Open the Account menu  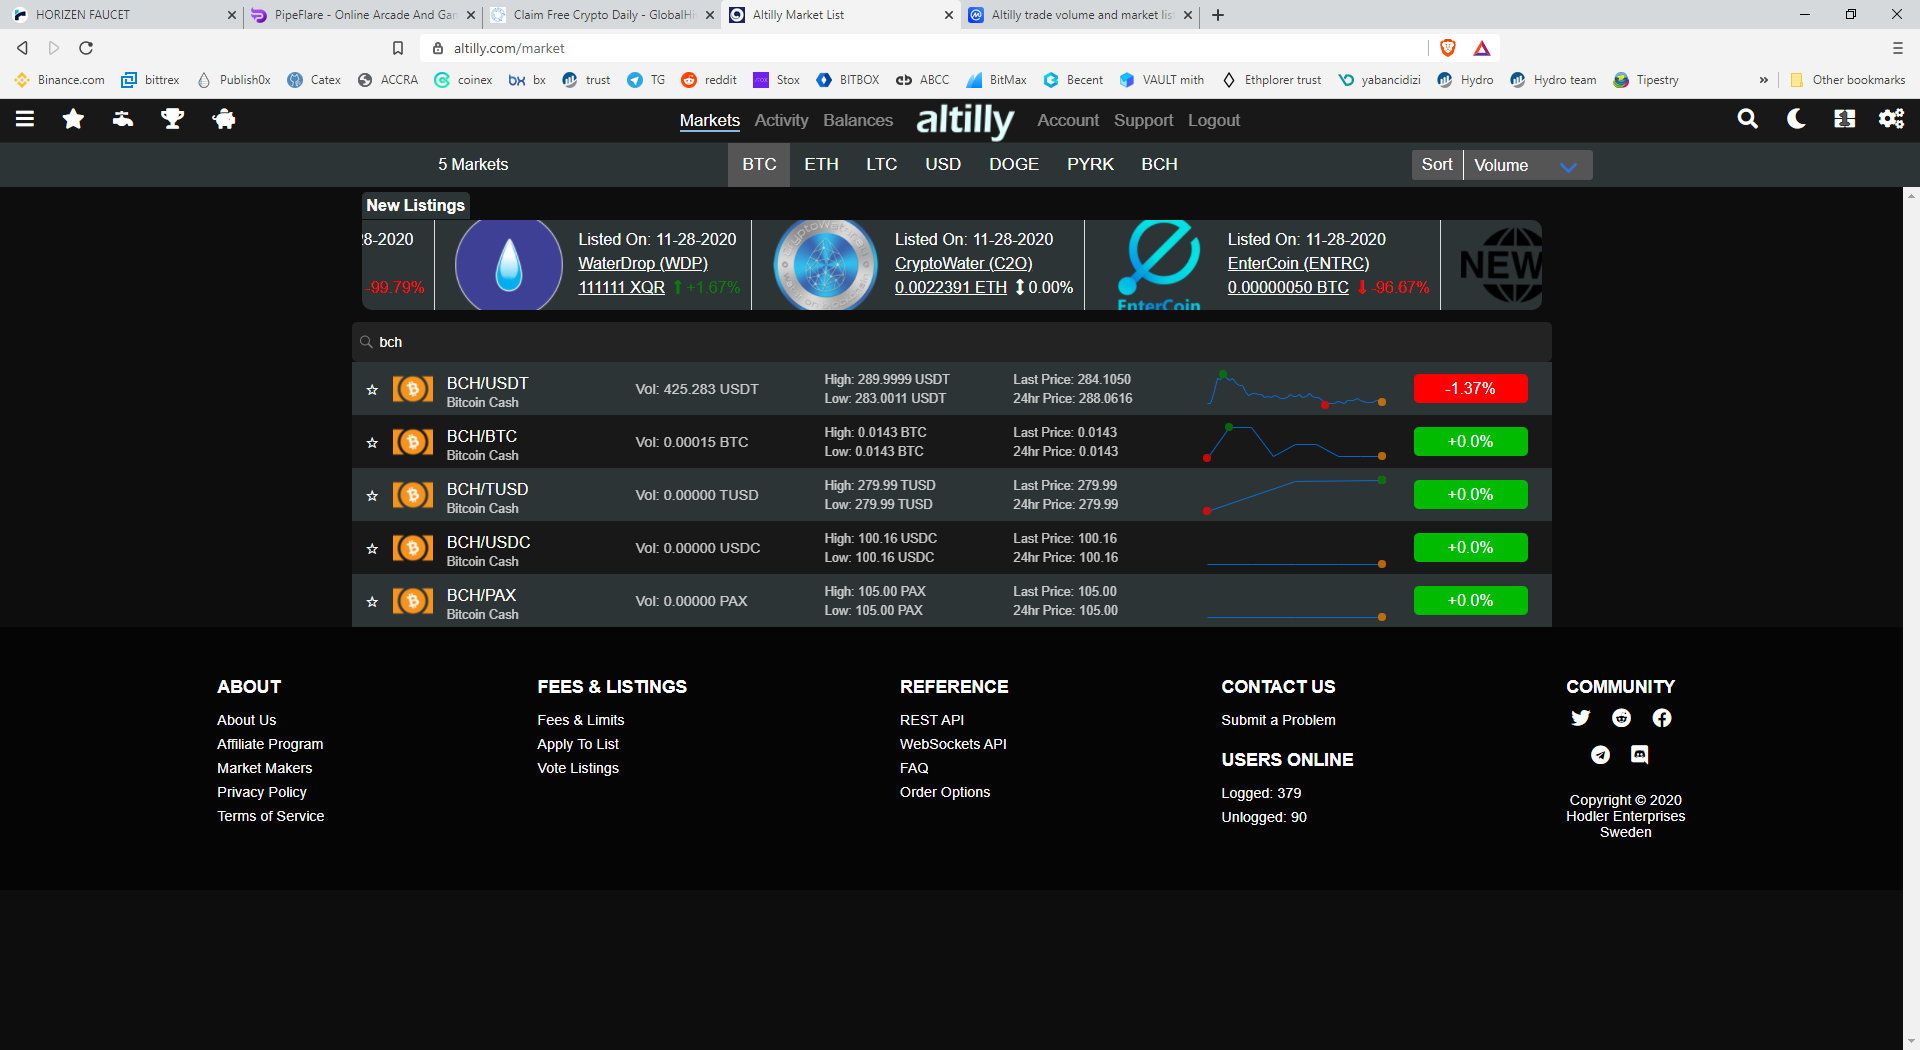1068,120
